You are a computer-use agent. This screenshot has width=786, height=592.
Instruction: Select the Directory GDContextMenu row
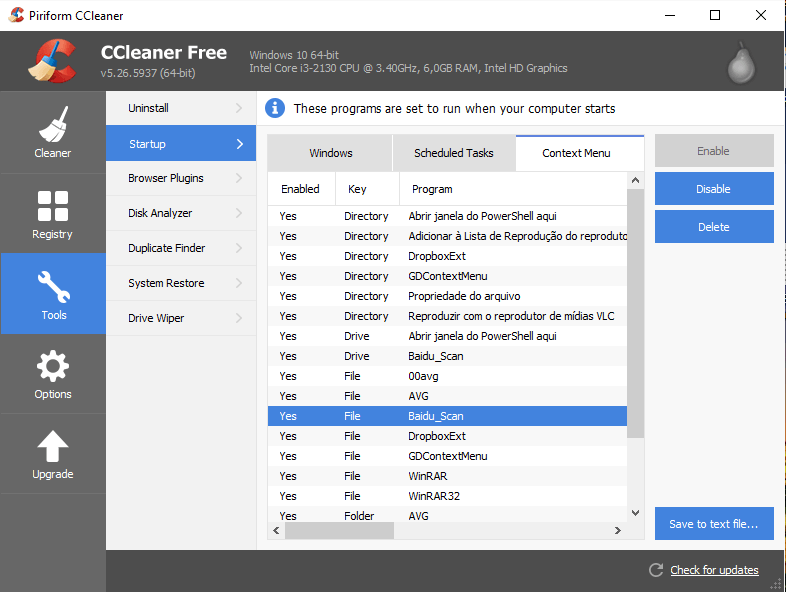(x=447, y=276)
